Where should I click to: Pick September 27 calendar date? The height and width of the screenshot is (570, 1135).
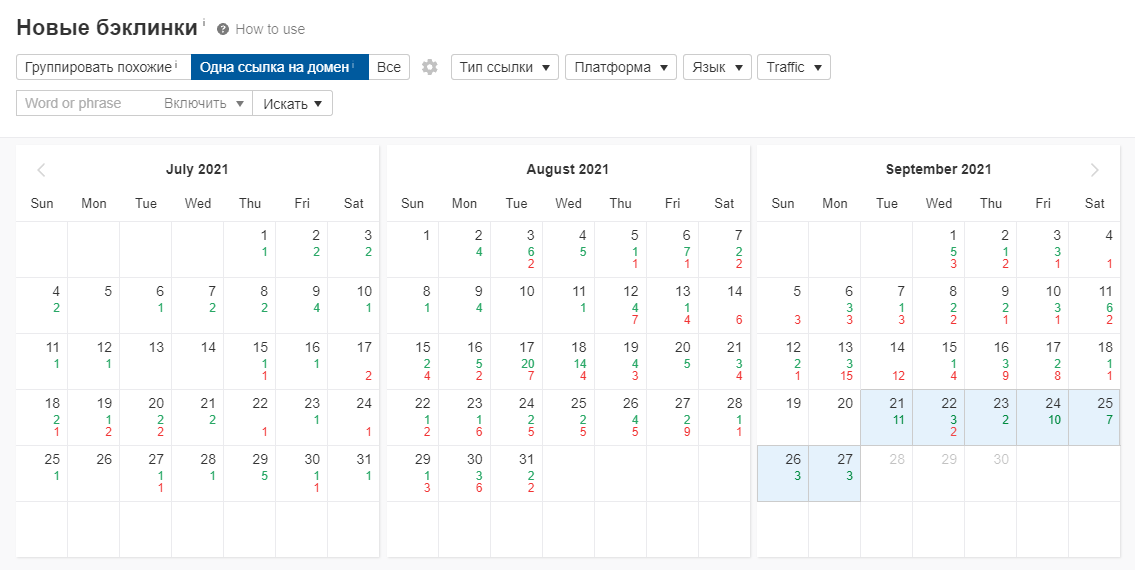834,473
